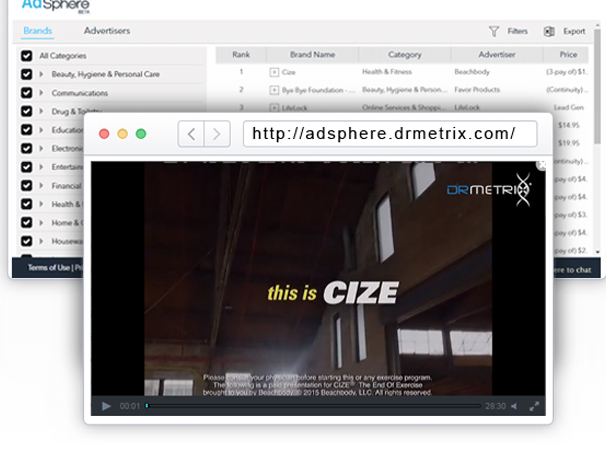Open the Filters funnel icon
606x454 pixels.
[494, 31]
